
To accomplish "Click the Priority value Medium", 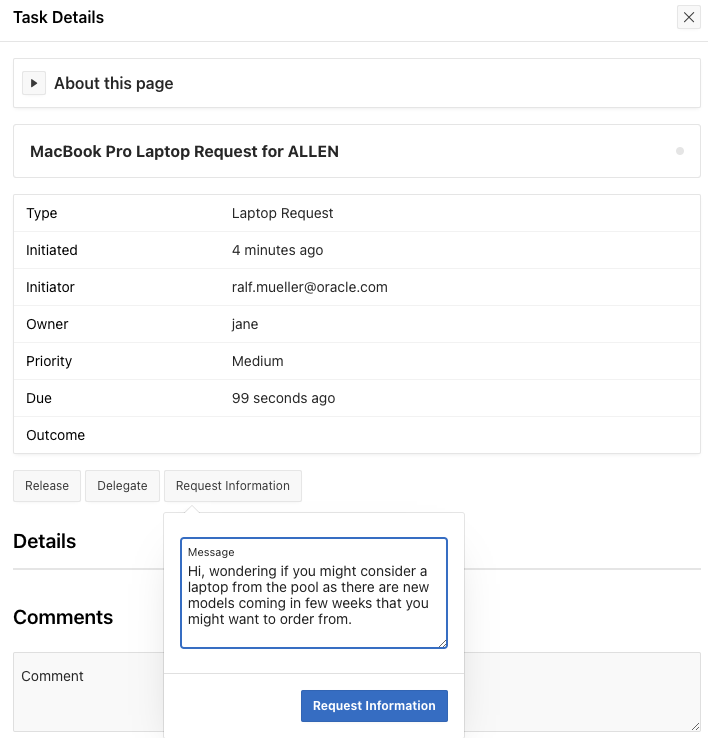I will point(257,361).
